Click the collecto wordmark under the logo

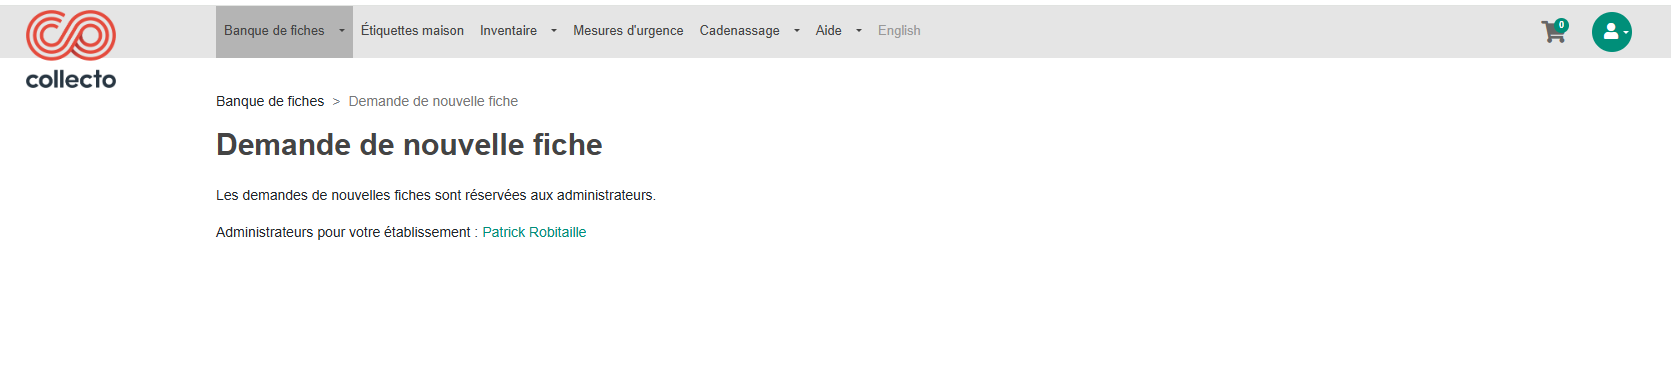[71, 79]
